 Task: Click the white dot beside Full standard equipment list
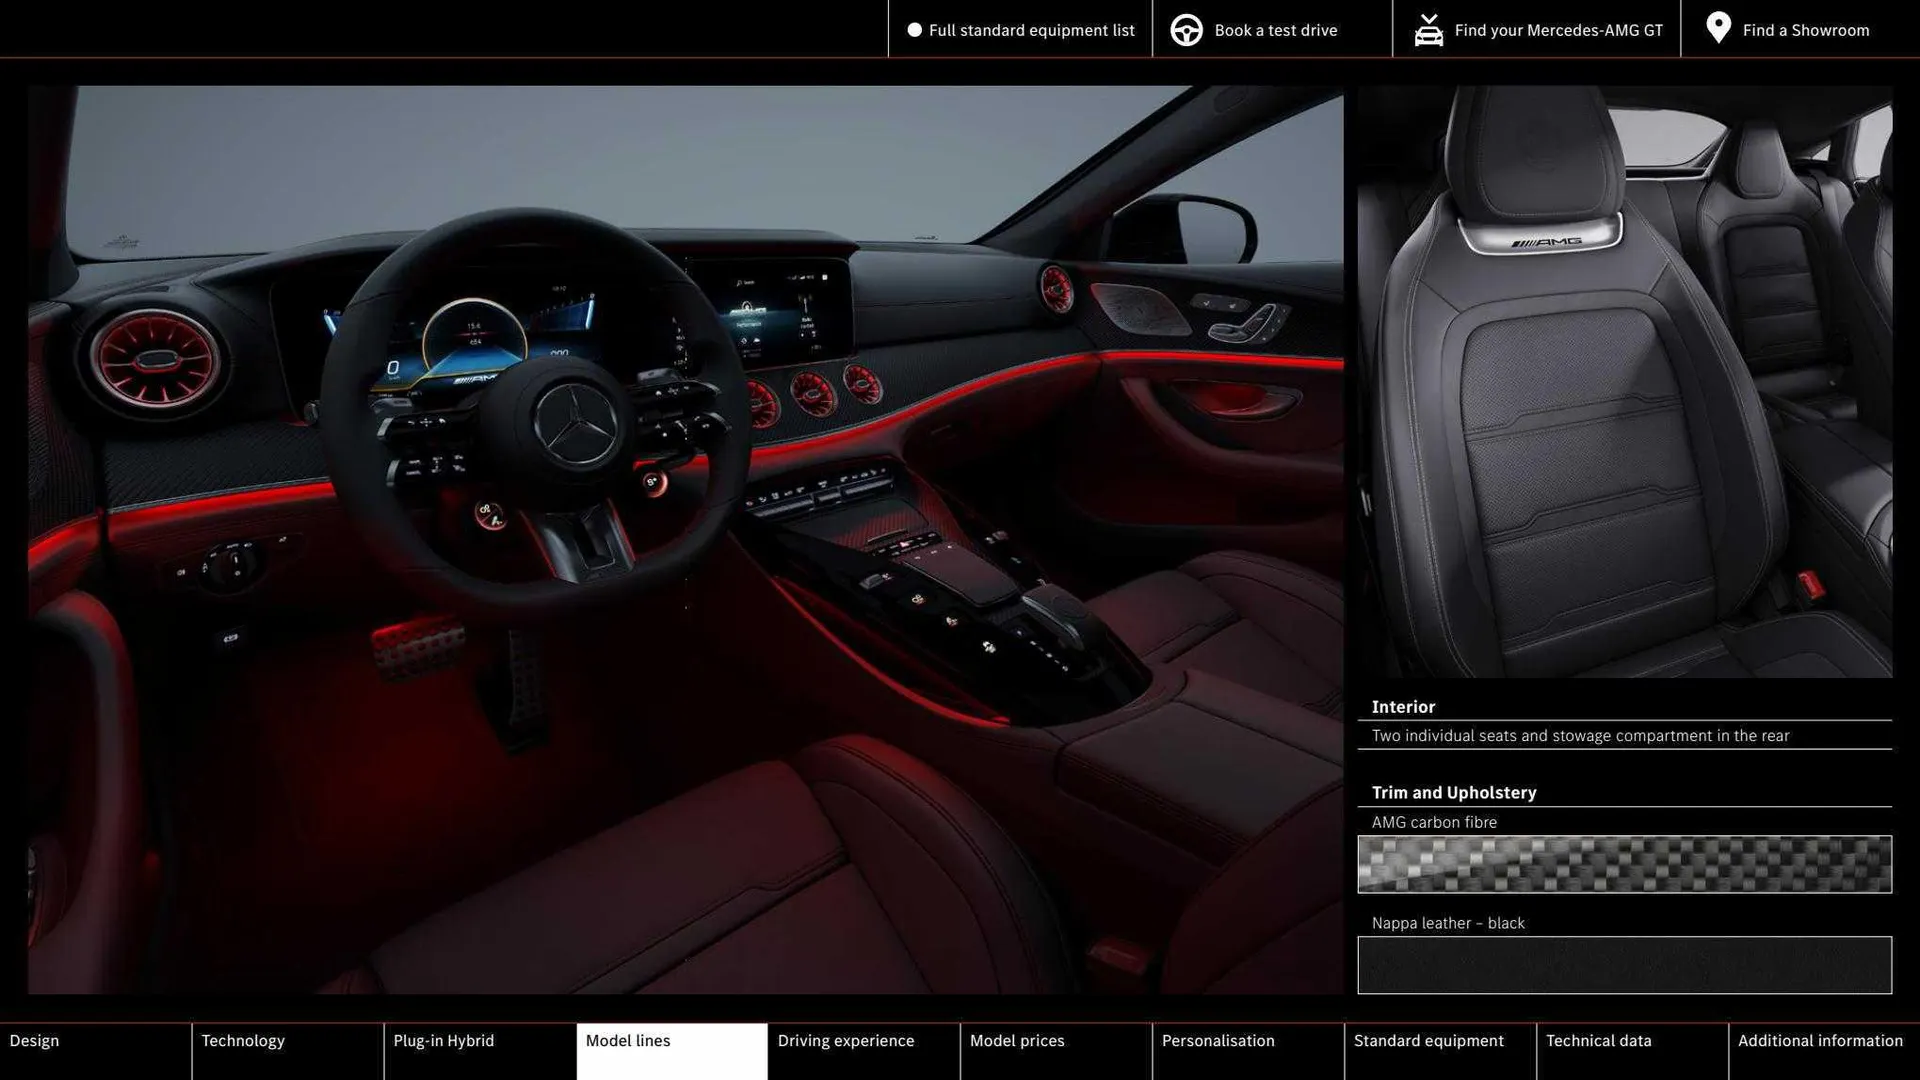pos(914,30)
